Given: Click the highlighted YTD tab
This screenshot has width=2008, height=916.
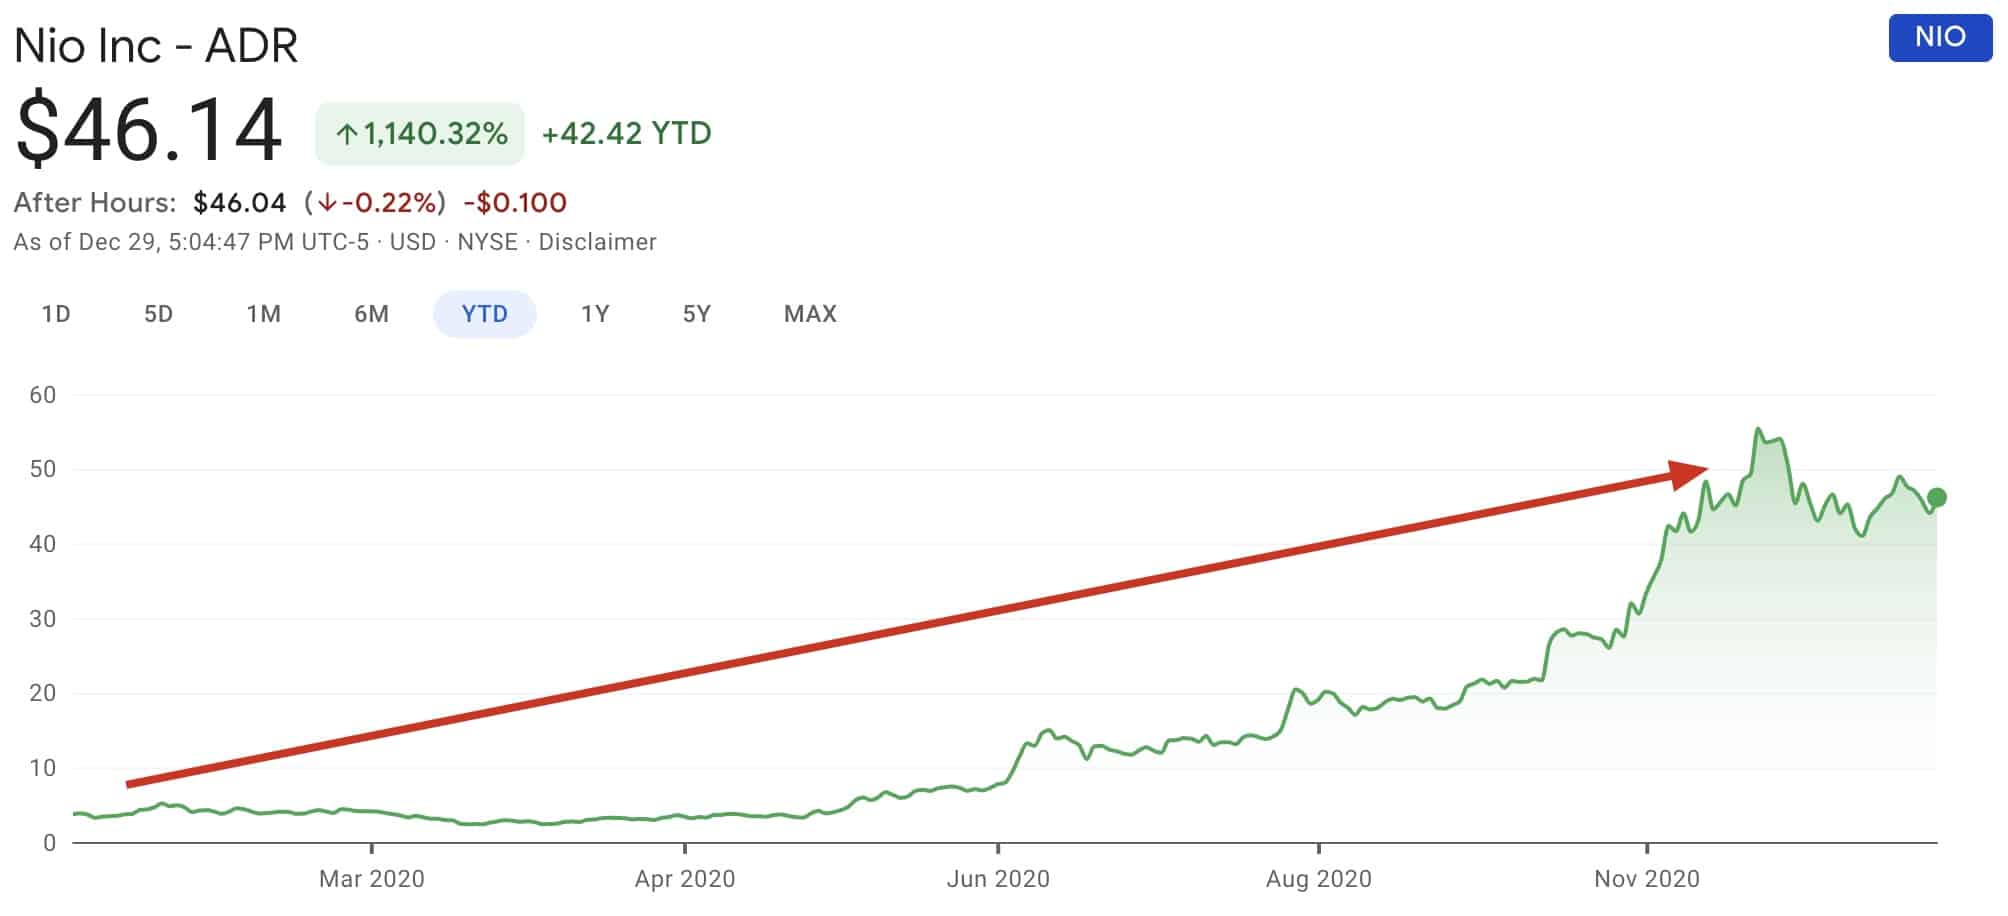Looking at the screenshot, I should [485, 314].
